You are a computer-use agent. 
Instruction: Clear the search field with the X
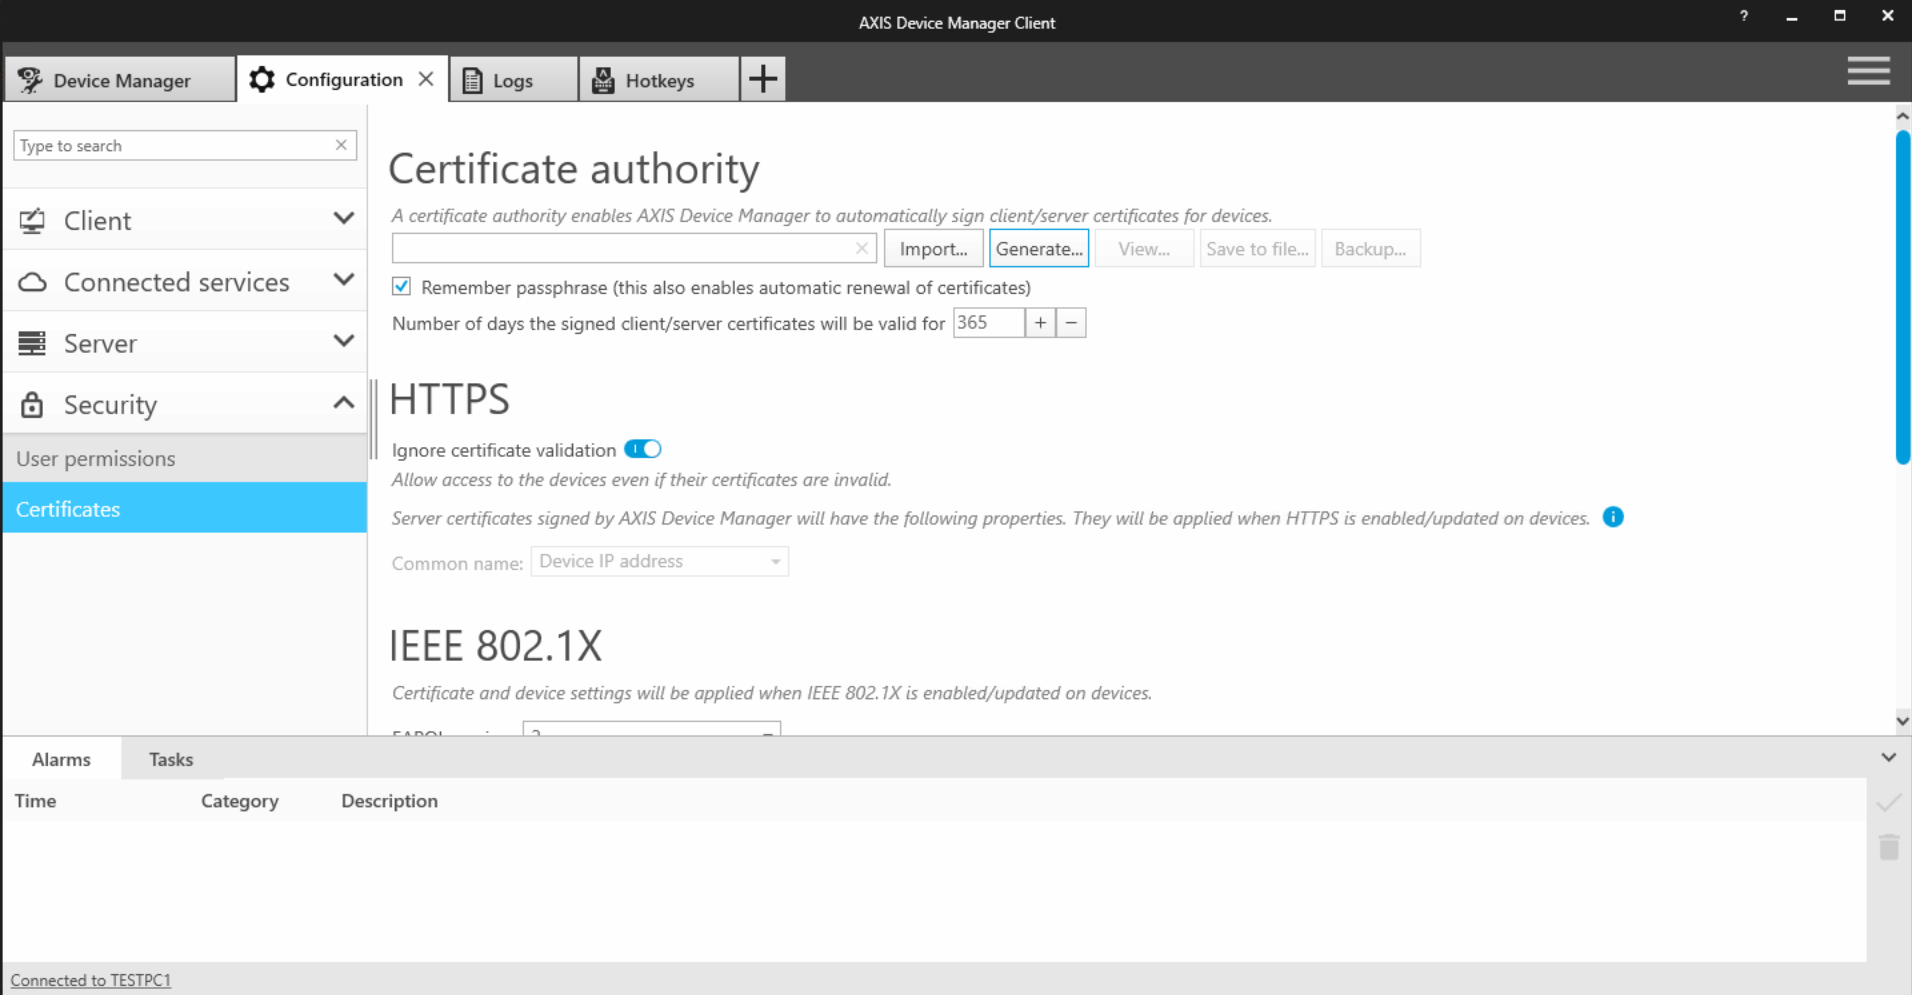(340, 145)
